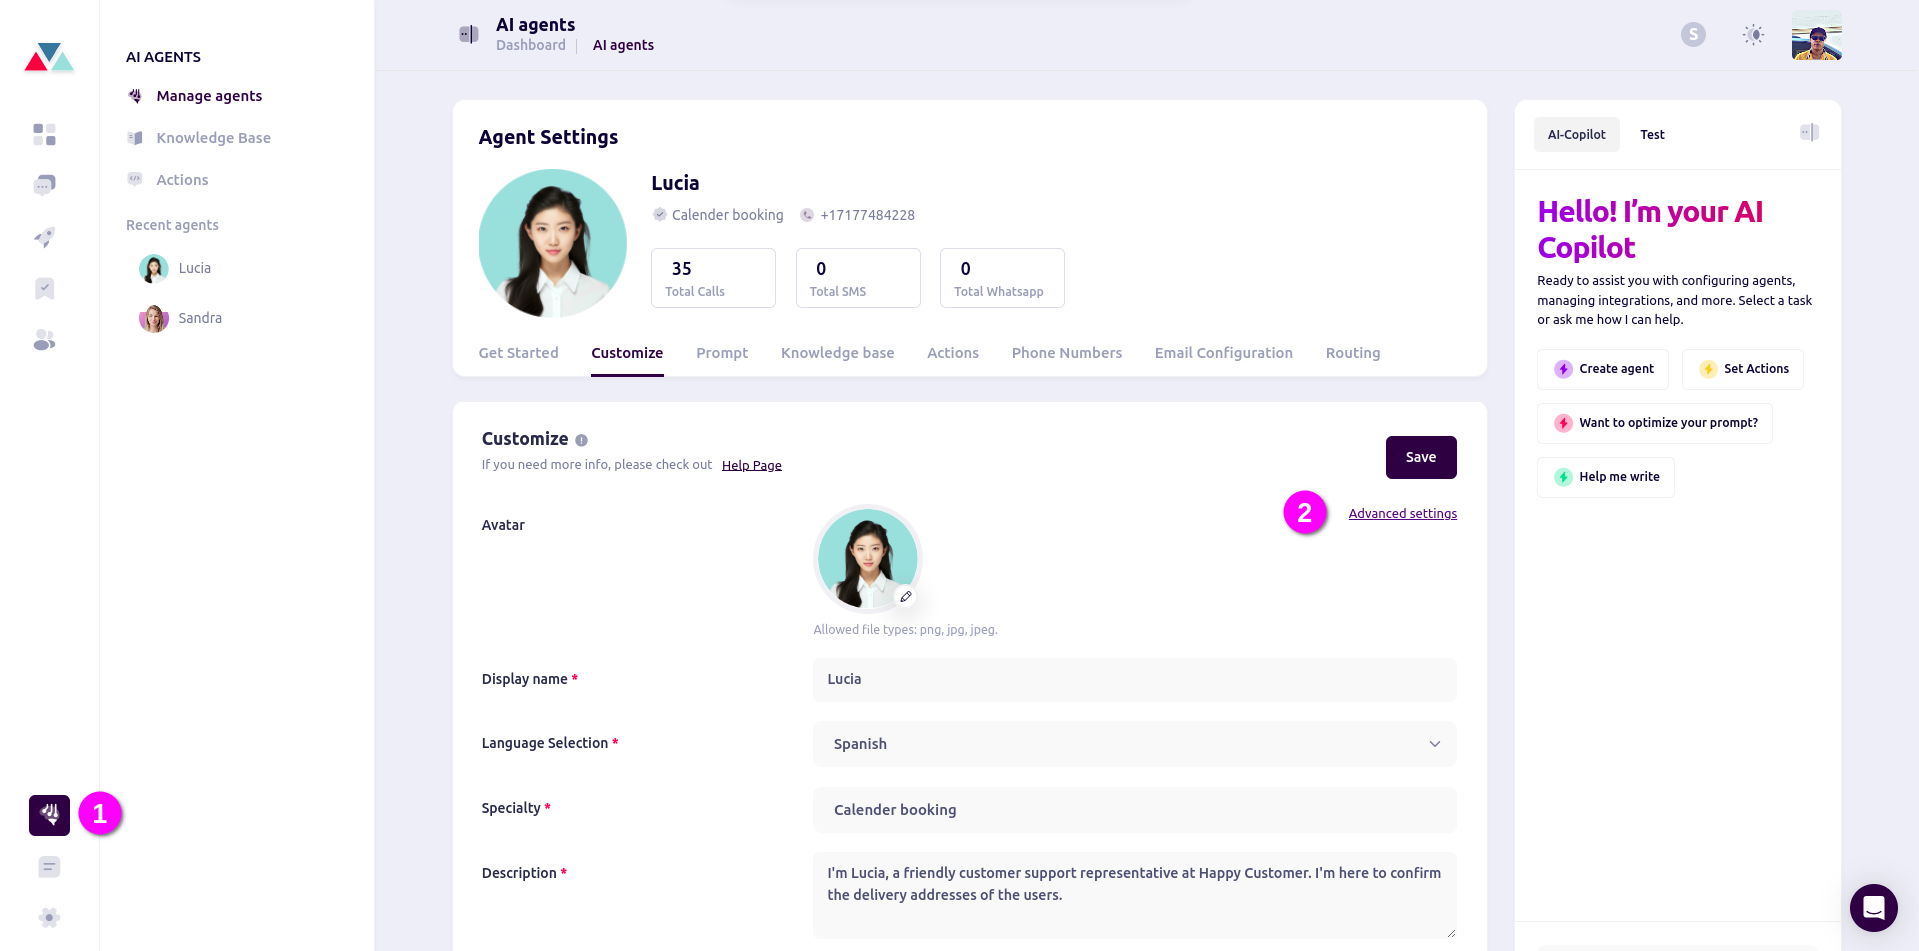Open the rocket campaigns sidebar icon
This screenshot has height=951, width=1919.
tap(44, 237)
